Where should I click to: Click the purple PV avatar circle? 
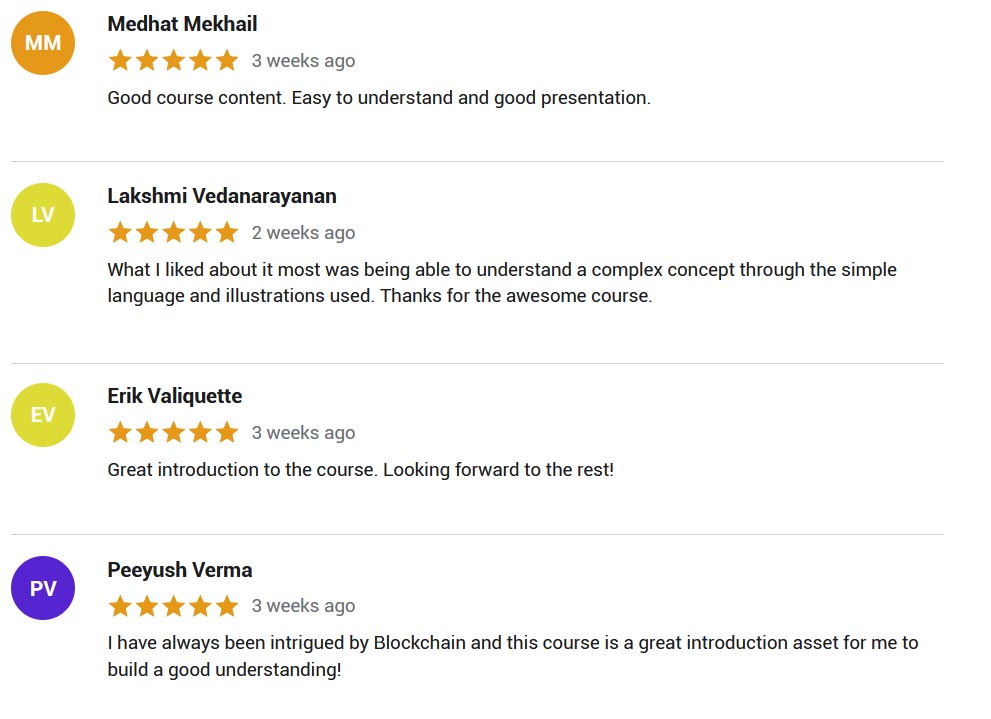click(x=43, y=588)
